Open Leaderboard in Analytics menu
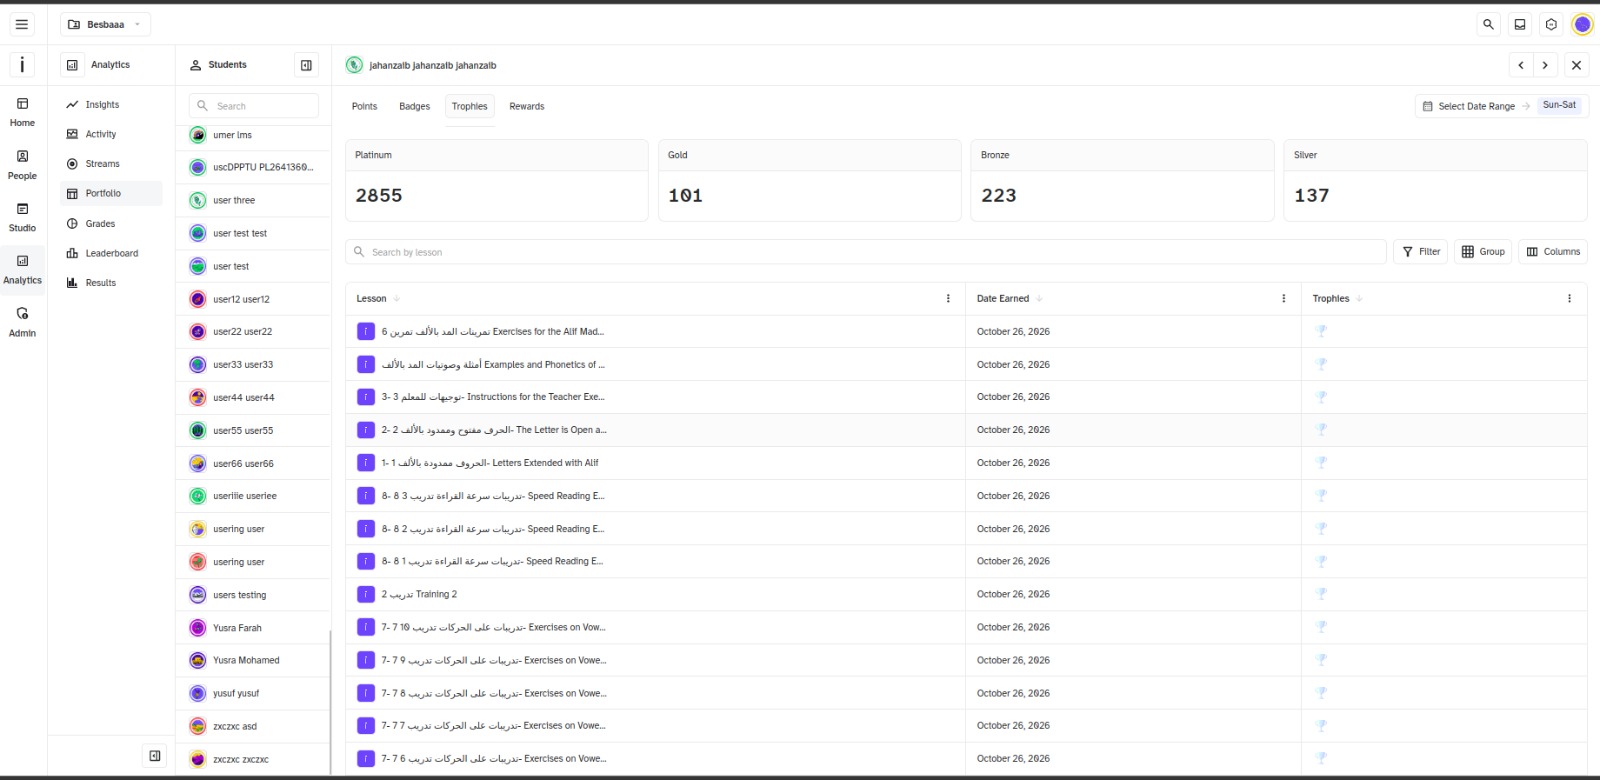 [111, 254]
